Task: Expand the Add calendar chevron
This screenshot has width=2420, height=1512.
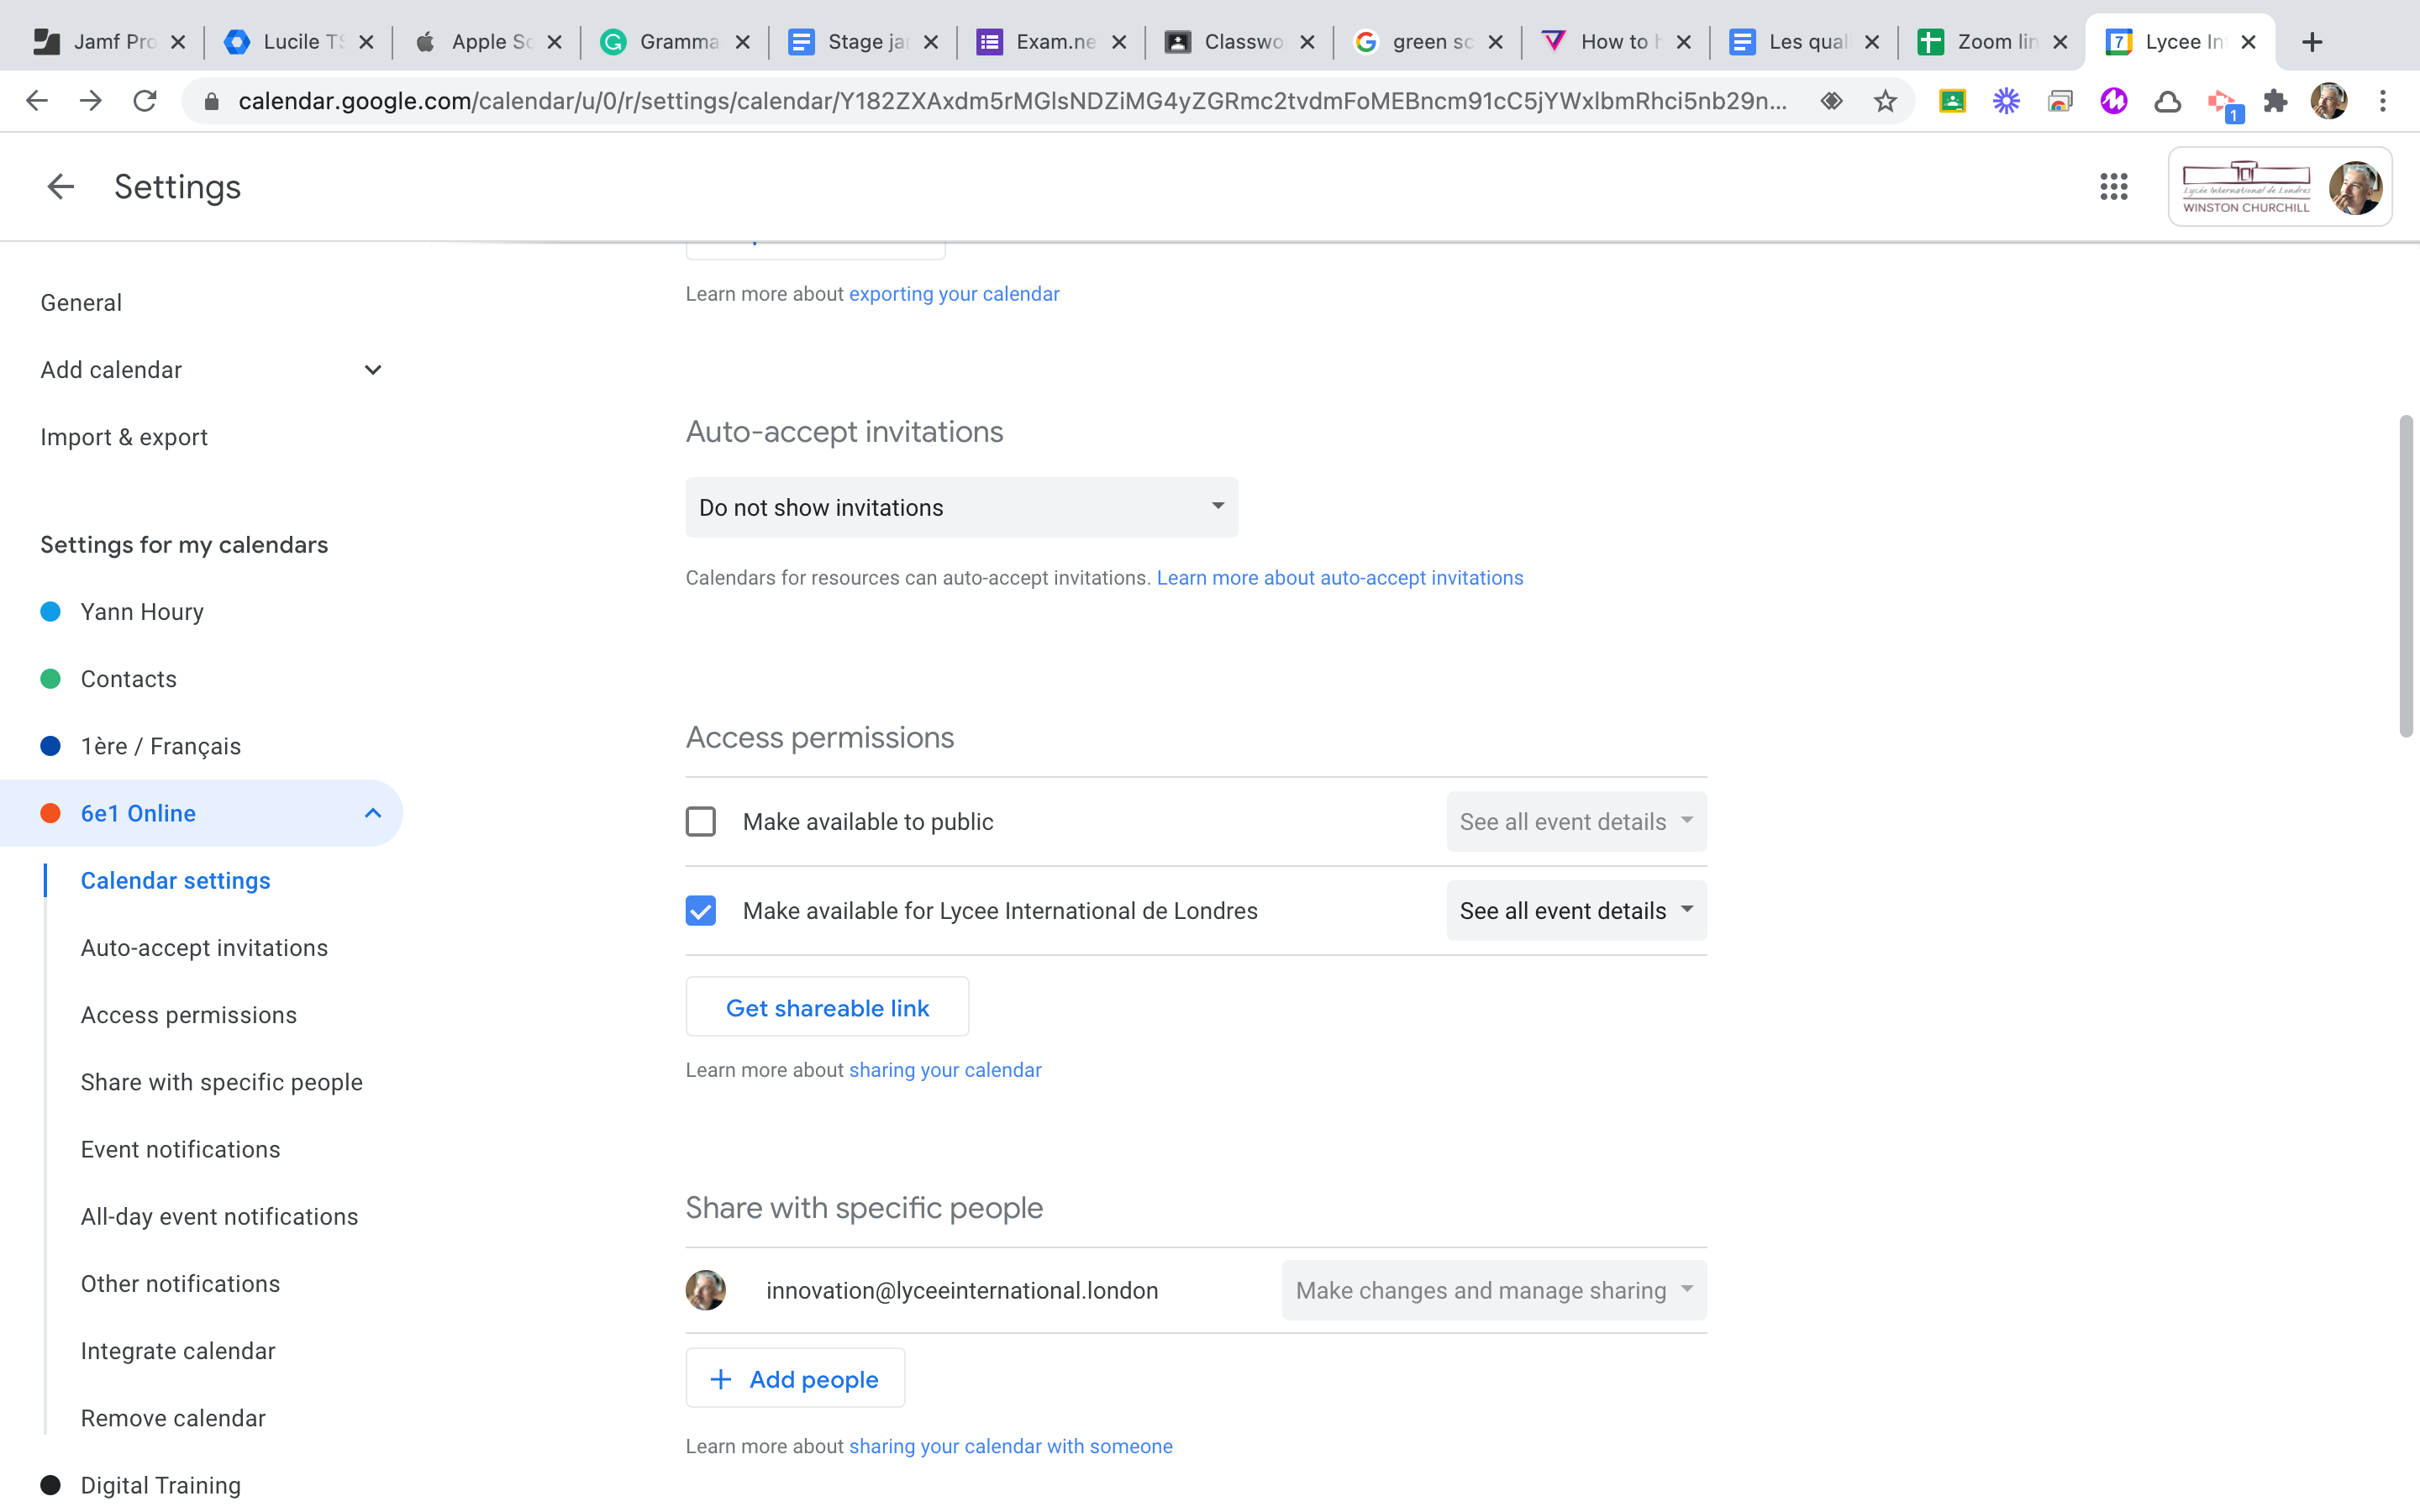Action: point(373,370)
